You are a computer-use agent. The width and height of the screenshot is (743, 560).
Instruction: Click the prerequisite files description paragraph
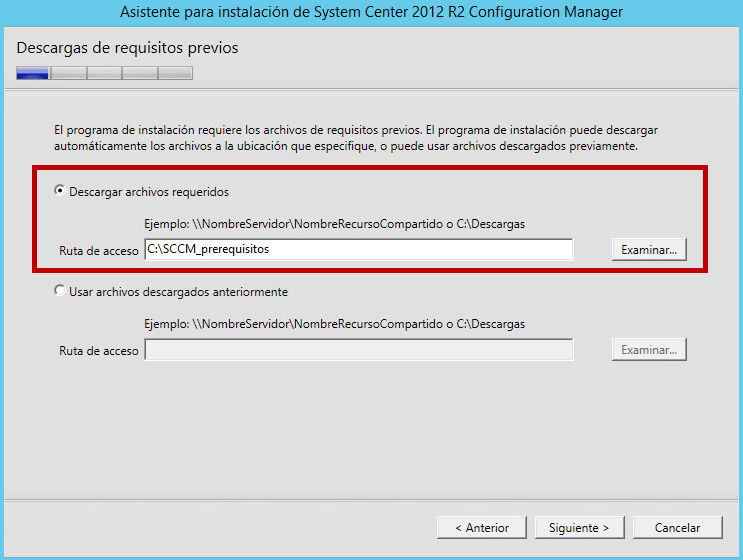(355, 138)
